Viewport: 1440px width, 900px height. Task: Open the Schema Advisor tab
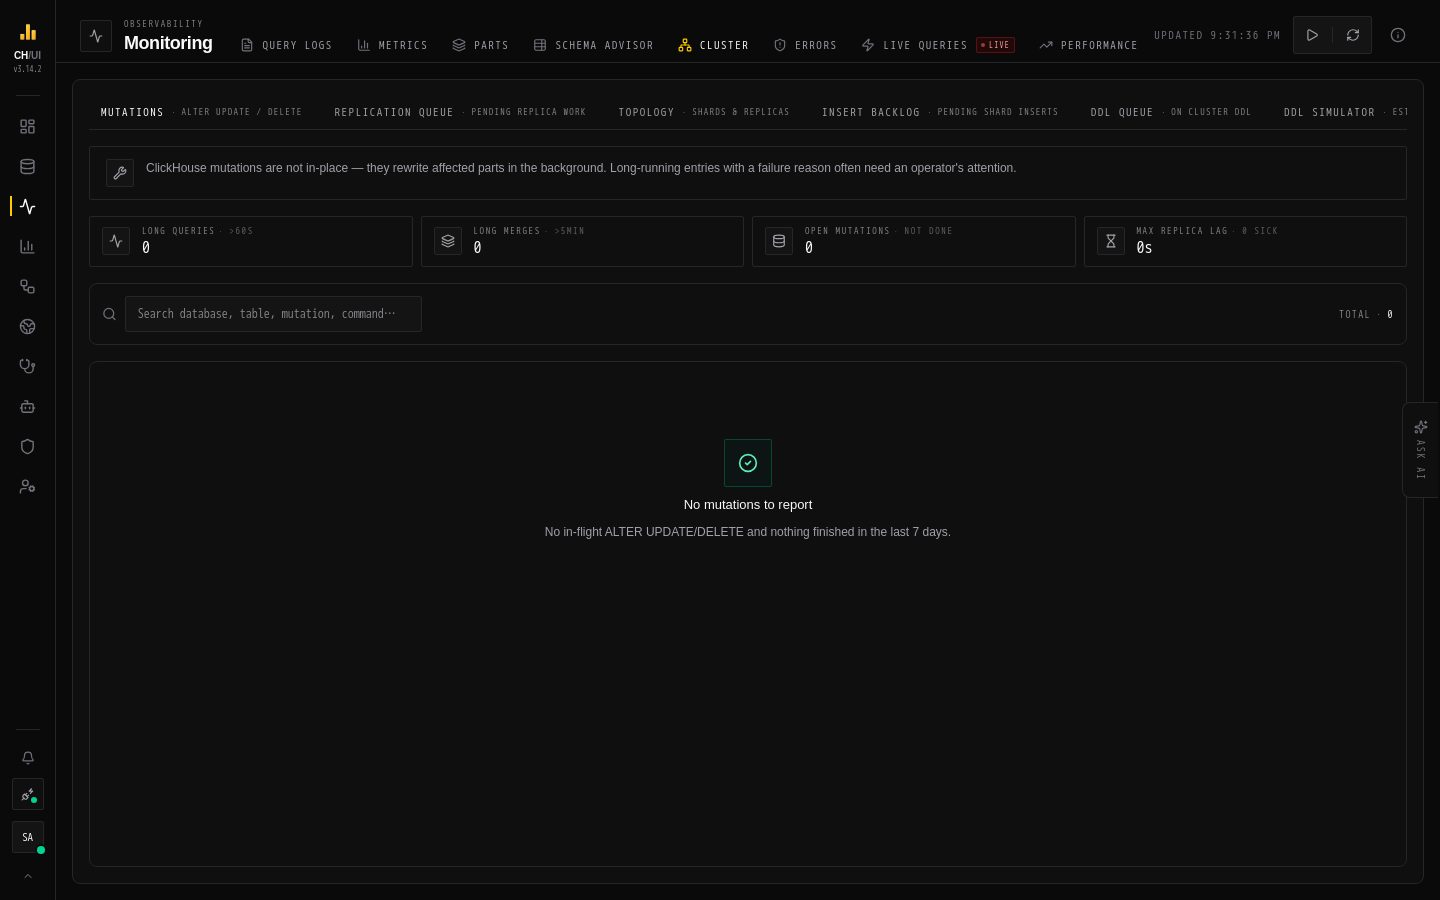tap(593, 45)
